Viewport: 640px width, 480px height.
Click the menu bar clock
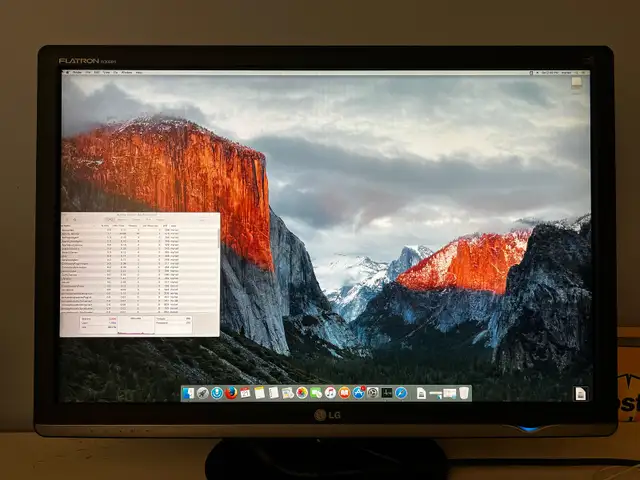(550, 73)
